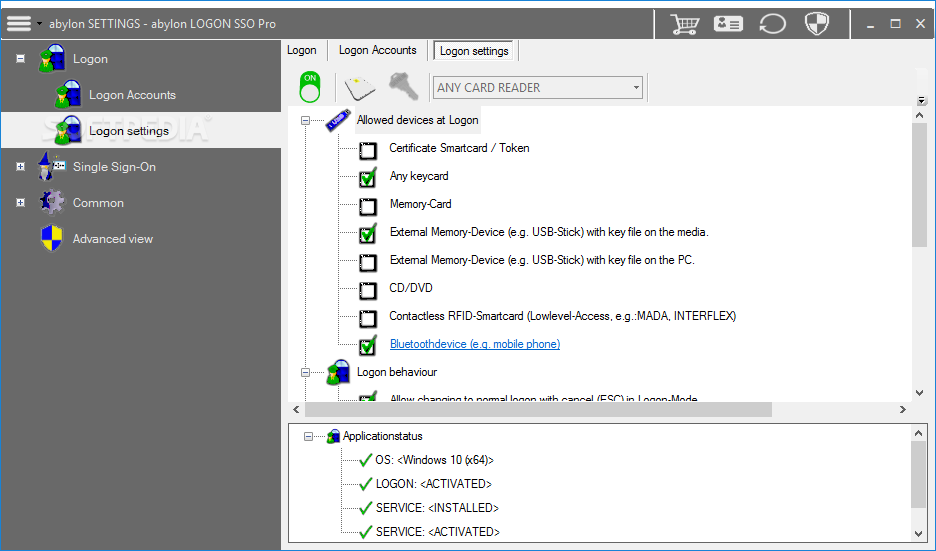
Task: Enable Certificate Smartcard / Token checkbox
Action: coord(368,151)
